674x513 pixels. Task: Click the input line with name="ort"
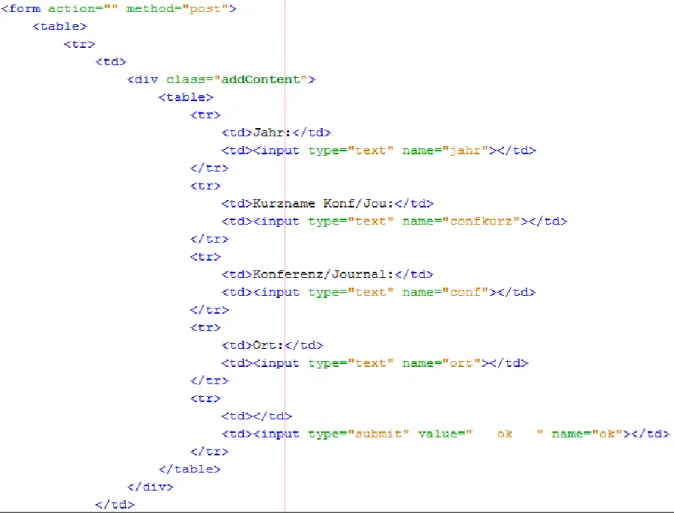tap(375, 363)
